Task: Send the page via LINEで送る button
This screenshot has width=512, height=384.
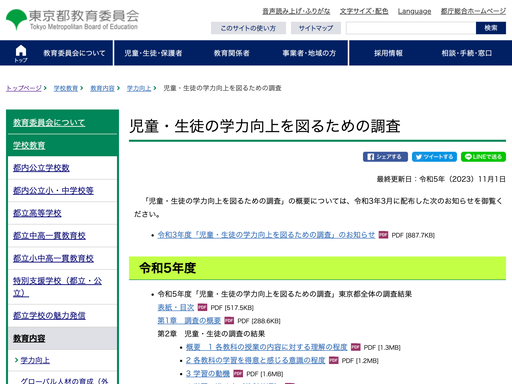Action: coord(483,157)
